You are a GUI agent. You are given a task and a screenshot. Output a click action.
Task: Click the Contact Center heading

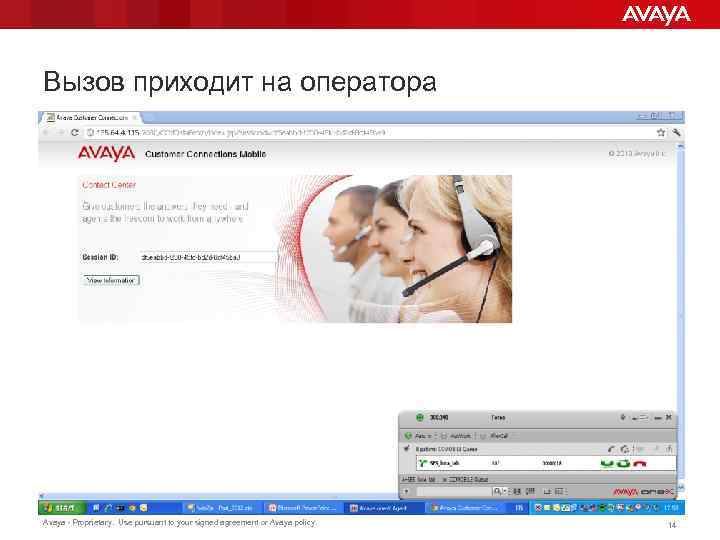[x=109, y=185]
